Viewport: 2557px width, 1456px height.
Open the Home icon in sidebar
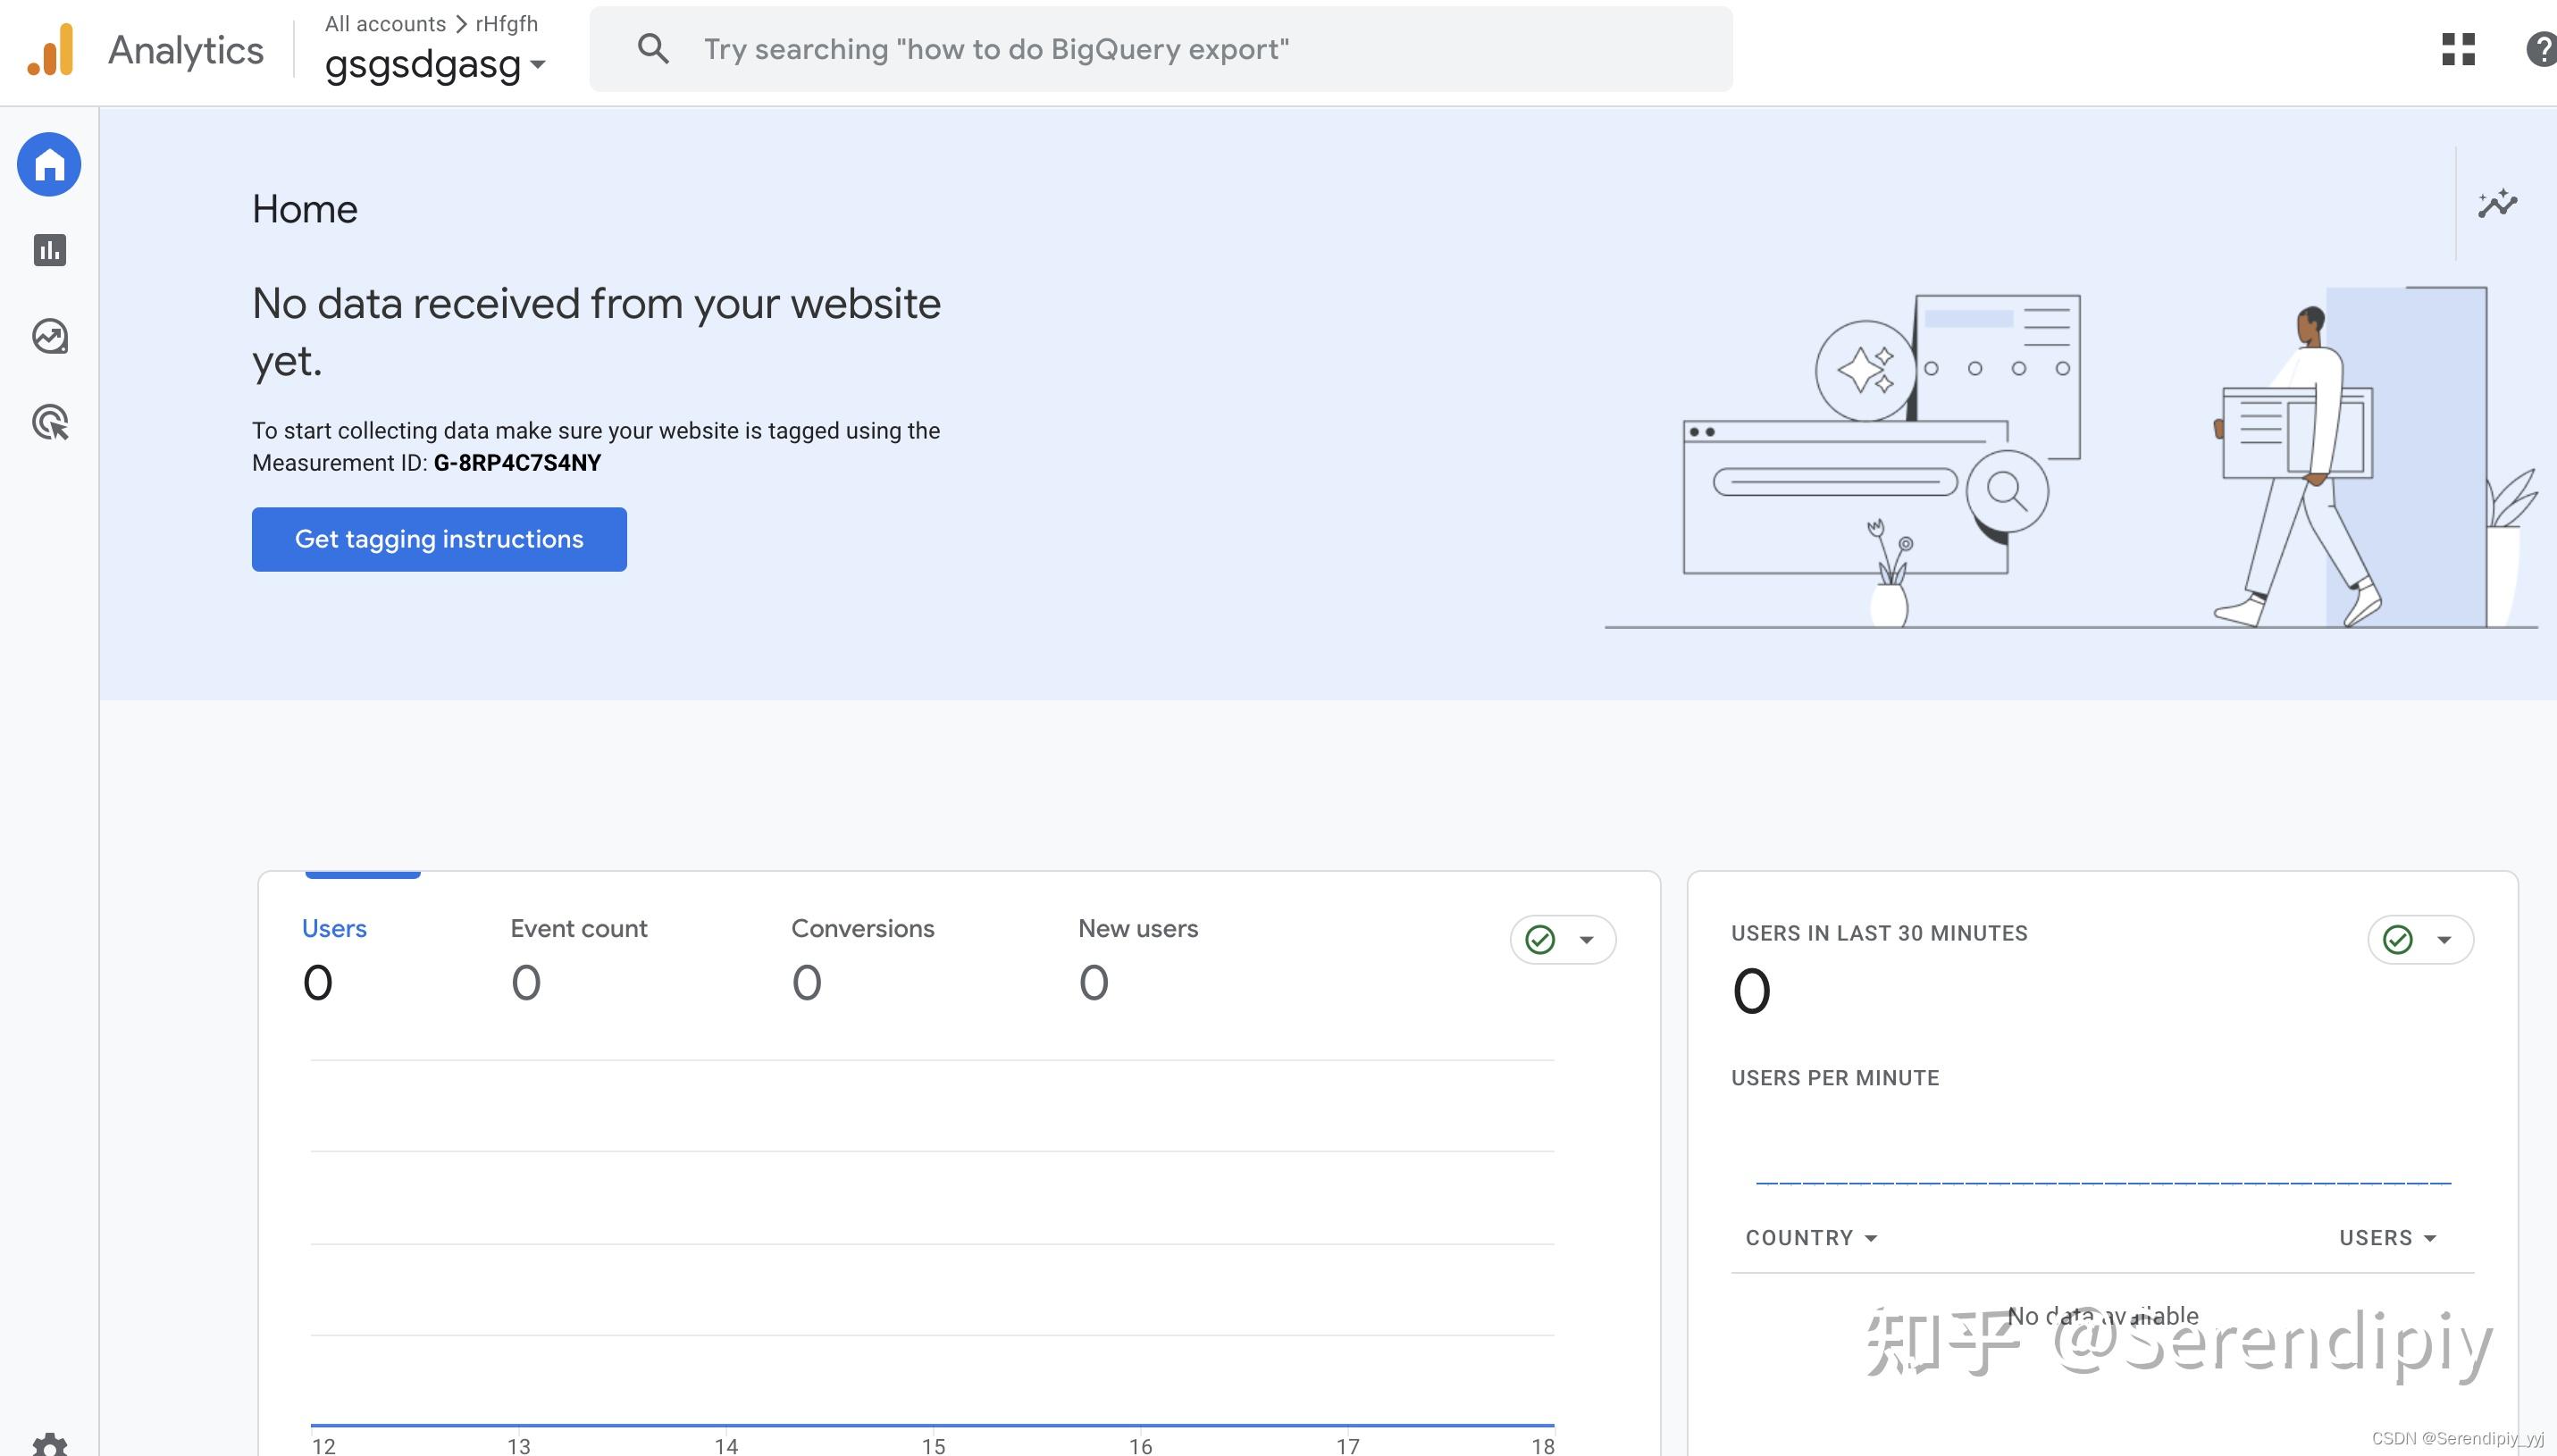(49, 164)
